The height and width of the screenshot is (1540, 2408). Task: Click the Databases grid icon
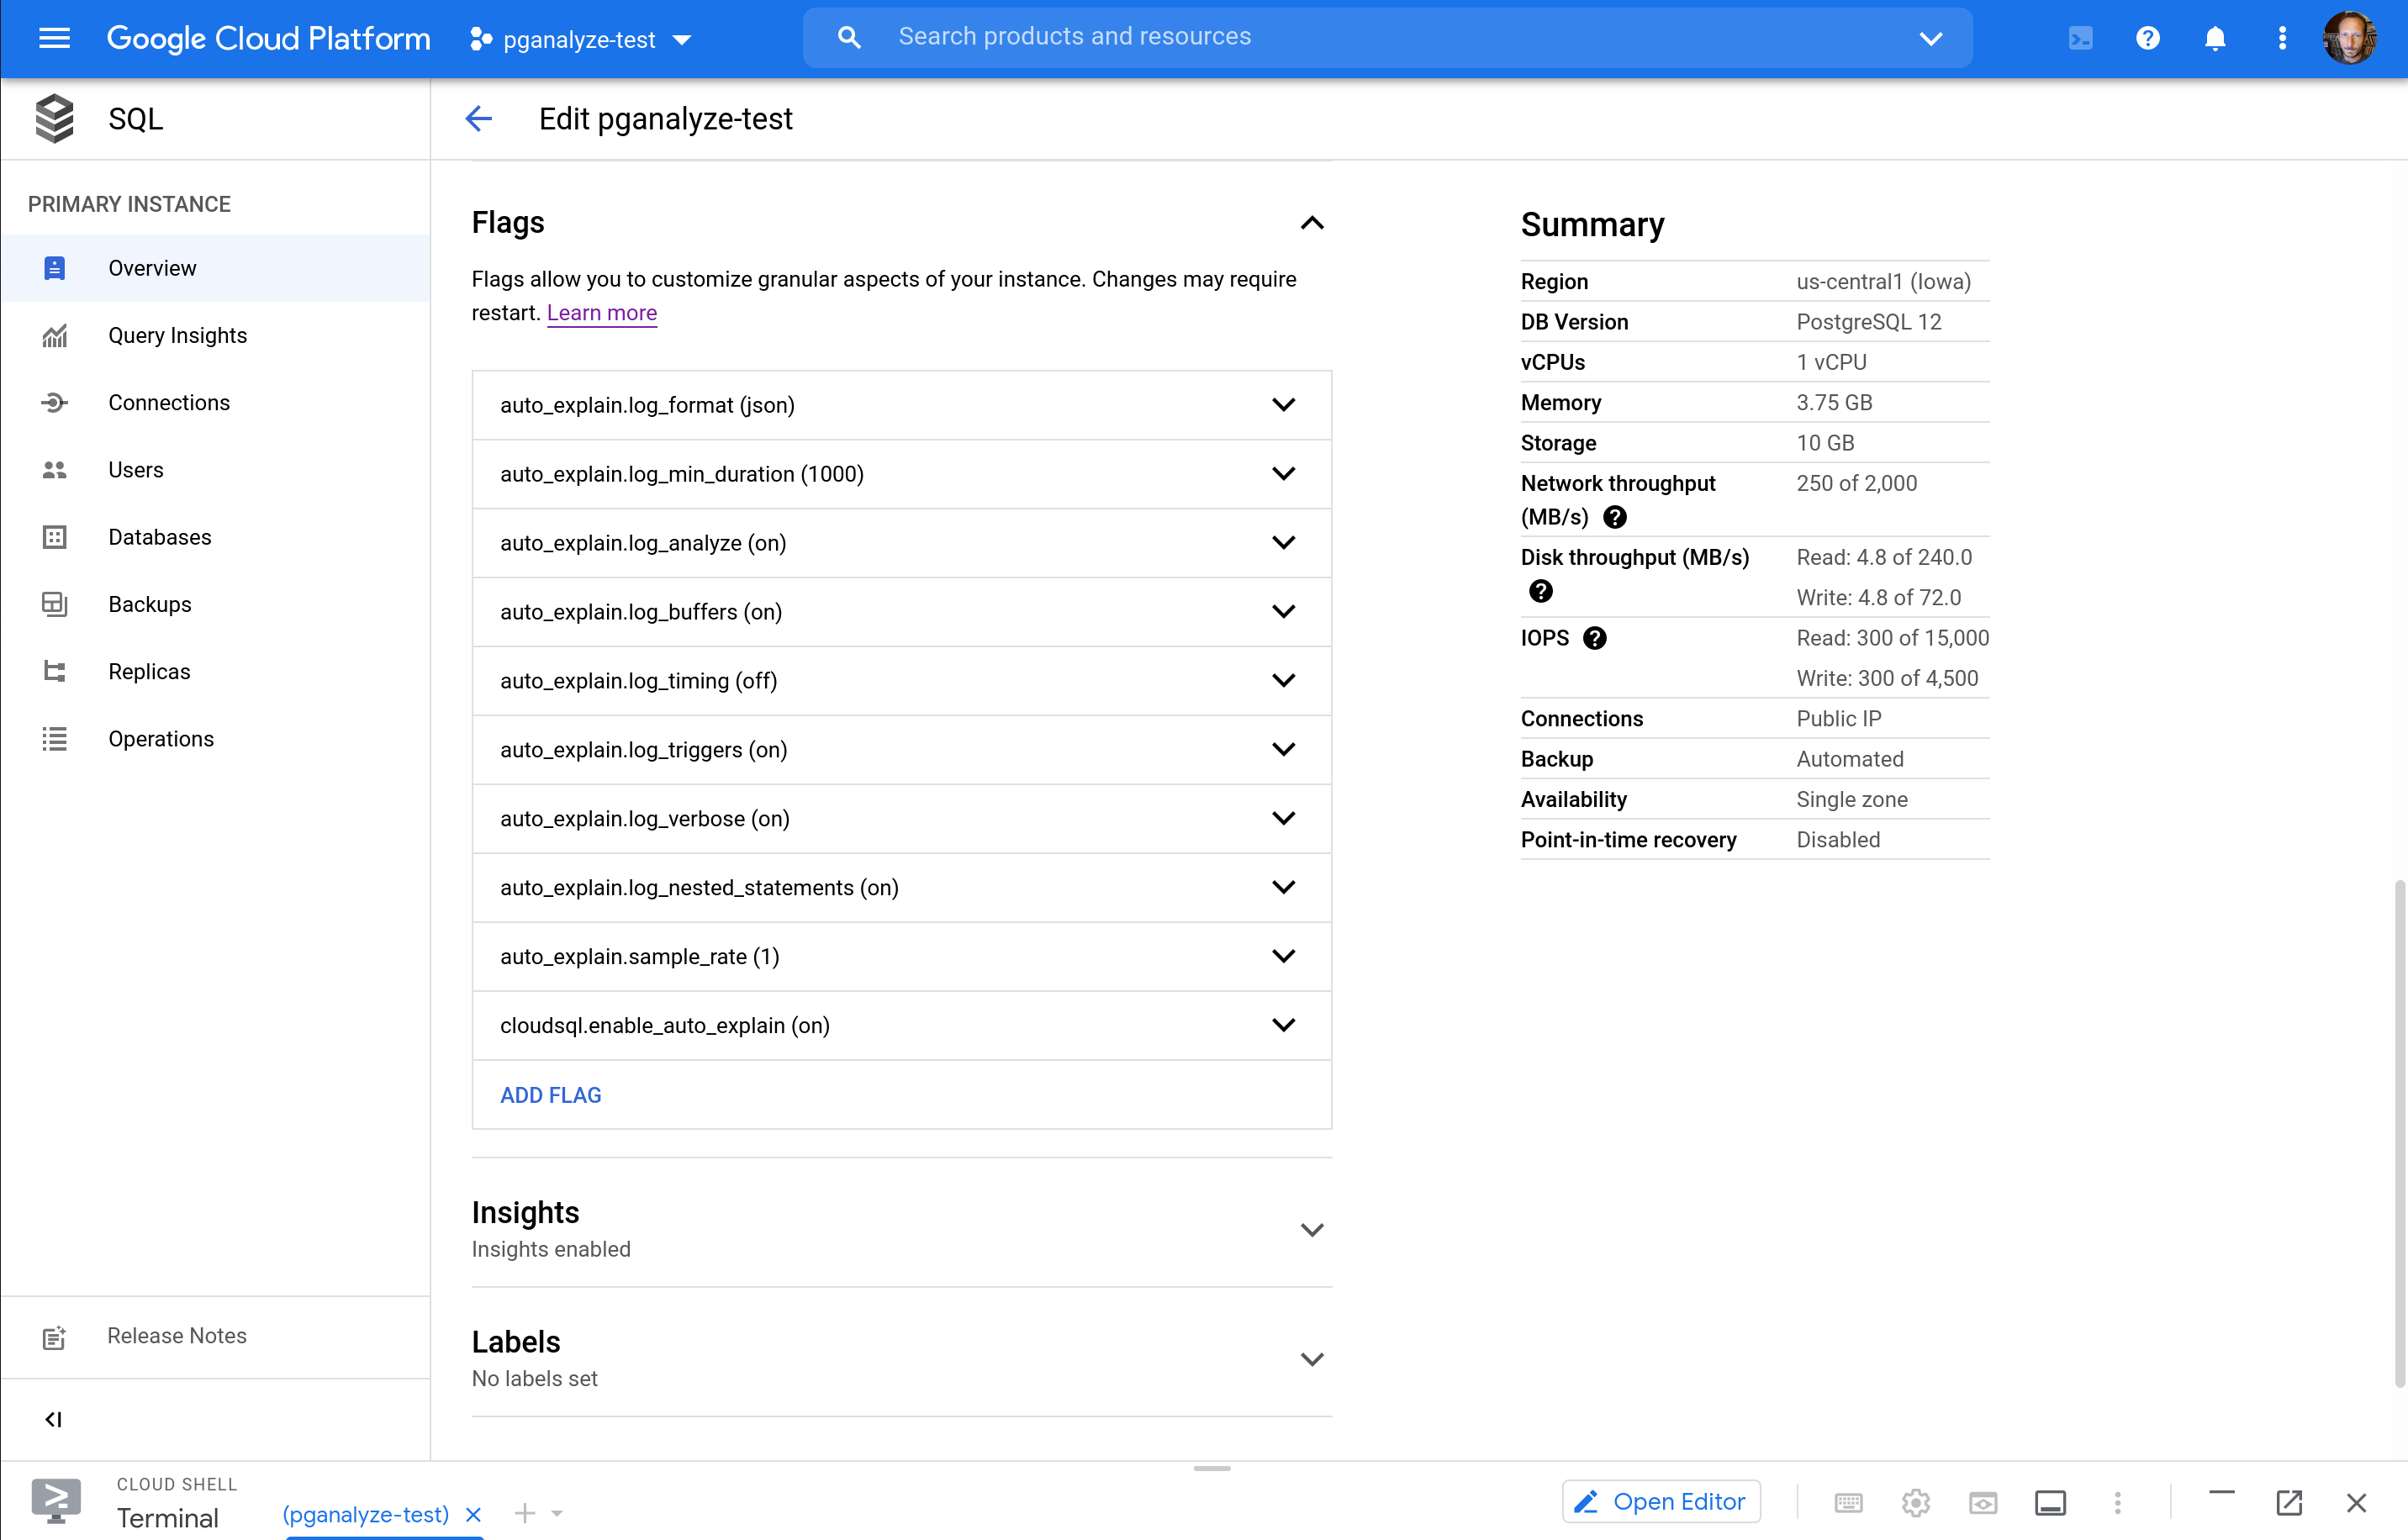point(55,537)
